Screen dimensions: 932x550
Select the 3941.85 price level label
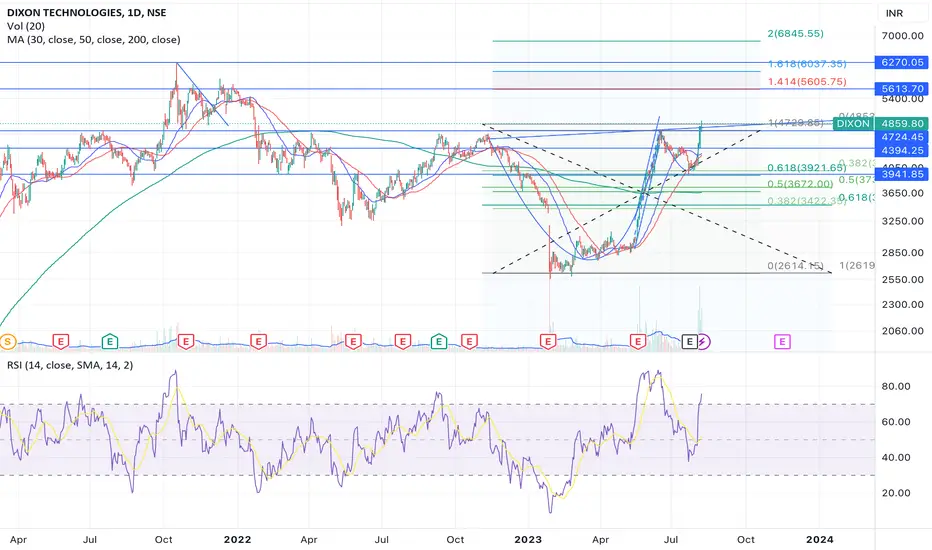click(x=902, y=174)
